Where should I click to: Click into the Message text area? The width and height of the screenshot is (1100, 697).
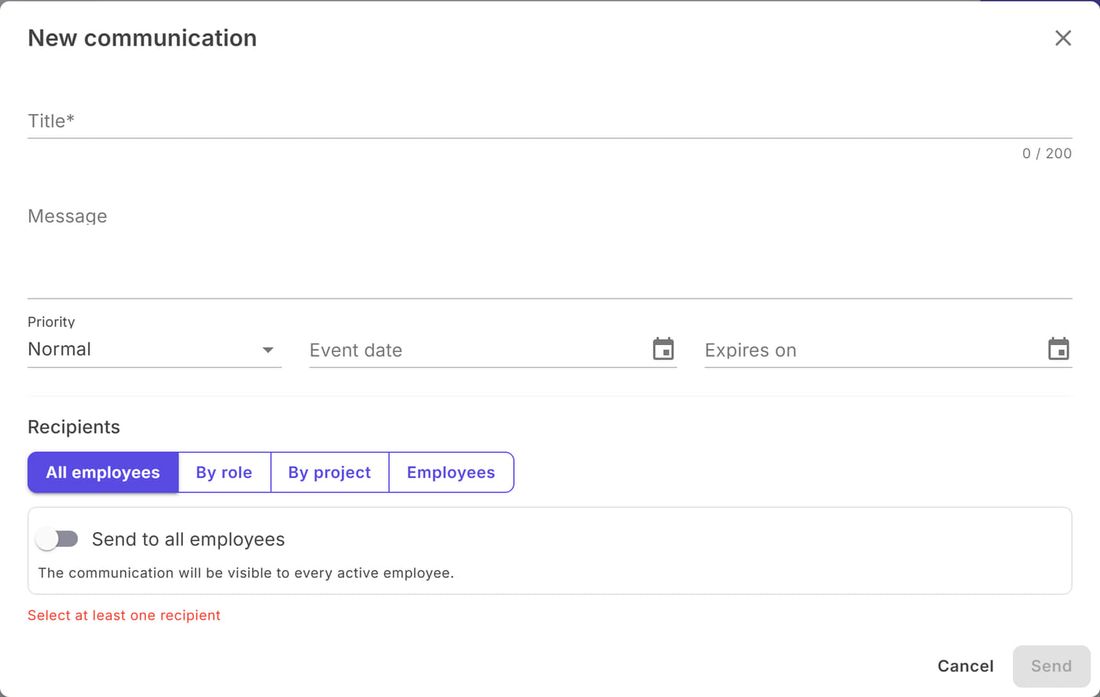(x=549, y=249)
